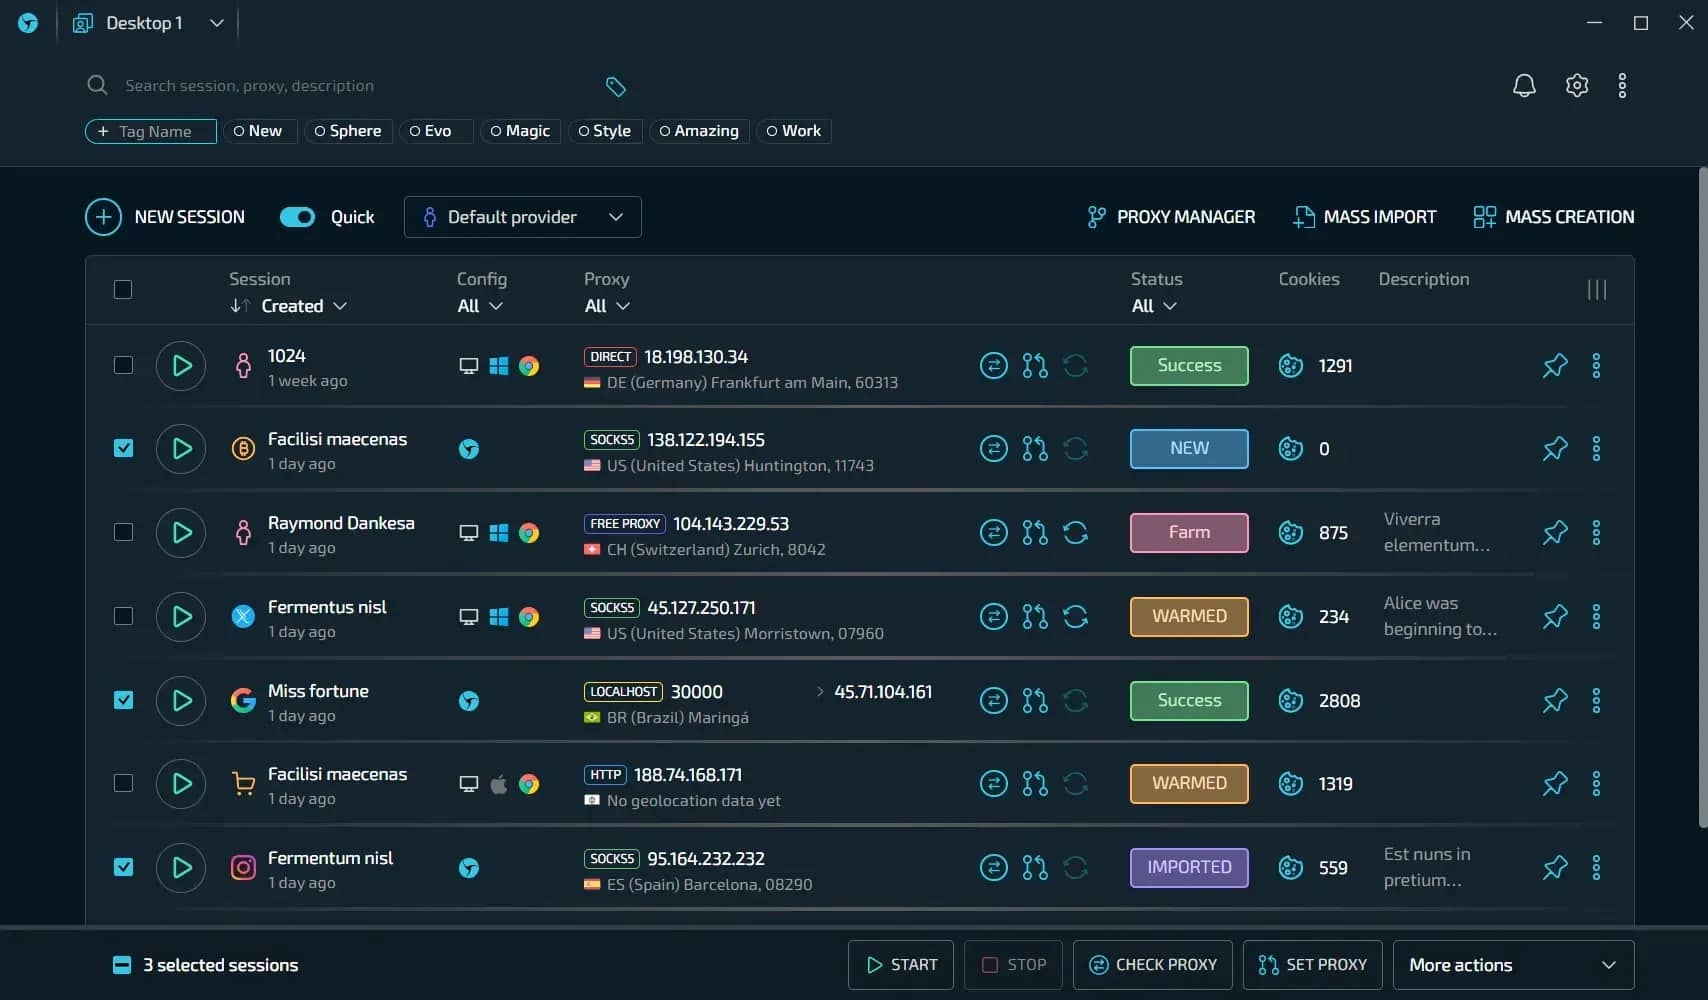Image resolution: width=1708 pixels, height=1000 pixels.
Task: Open the Default provider dropdown
Action: [x=522, y=217]
